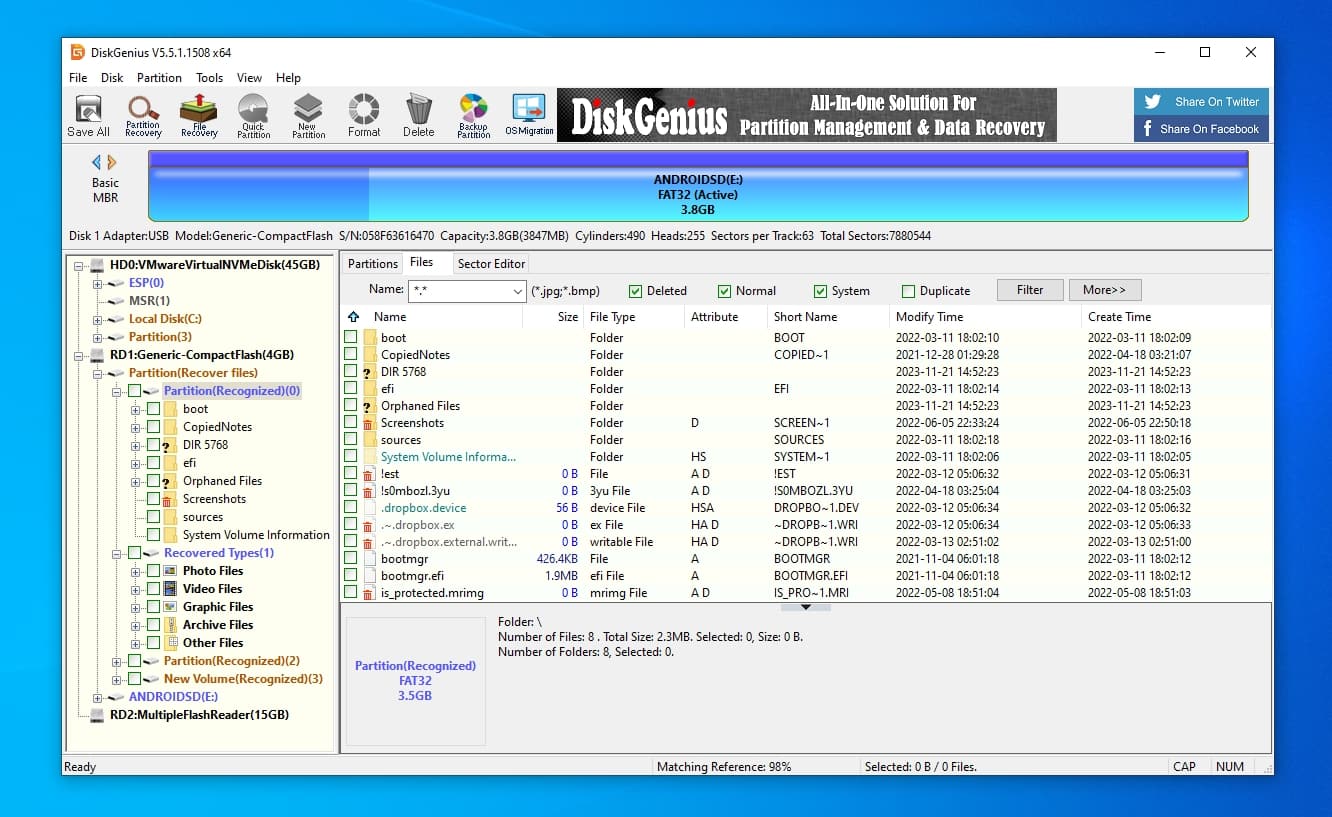Collapse the Partition(Recover files) tree node
This screenshot has width=1332, height=817.
[x=97, y=373]
